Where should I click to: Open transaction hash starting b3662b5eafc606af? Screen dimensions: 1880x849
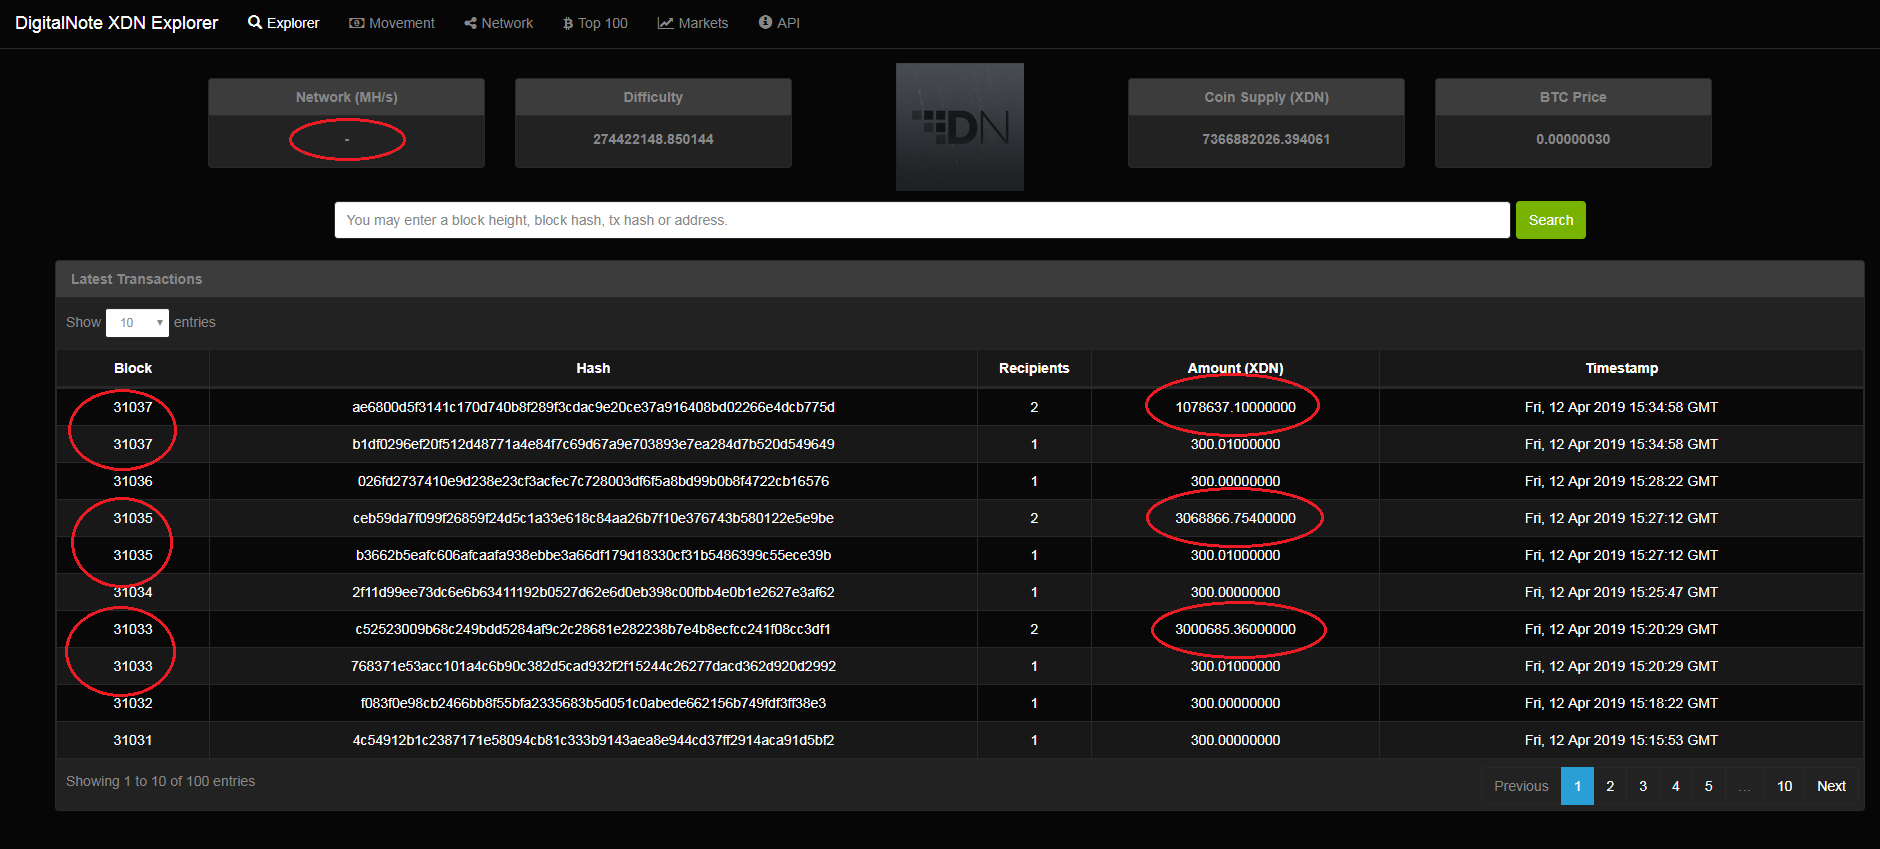(593, 555)
